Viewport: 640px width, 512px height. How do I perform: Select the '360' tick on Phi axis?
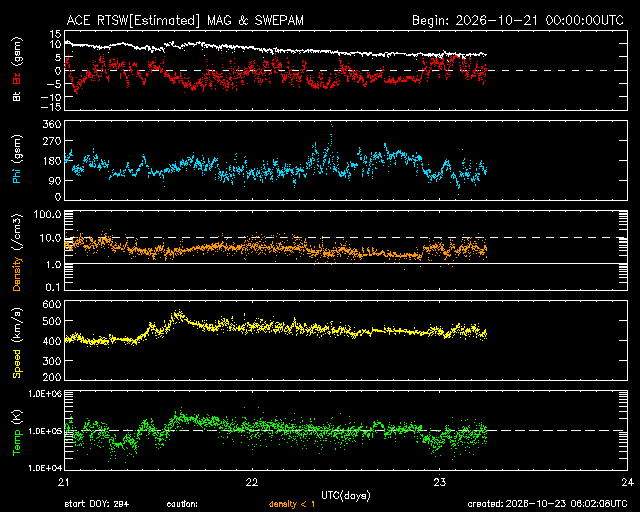[x=52, y=124]
